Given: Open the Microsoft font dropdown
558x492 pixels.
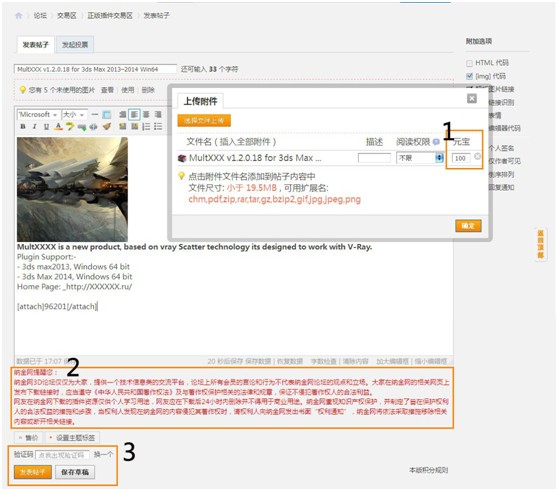Looking at the screenshot, I should click(38, 115).
